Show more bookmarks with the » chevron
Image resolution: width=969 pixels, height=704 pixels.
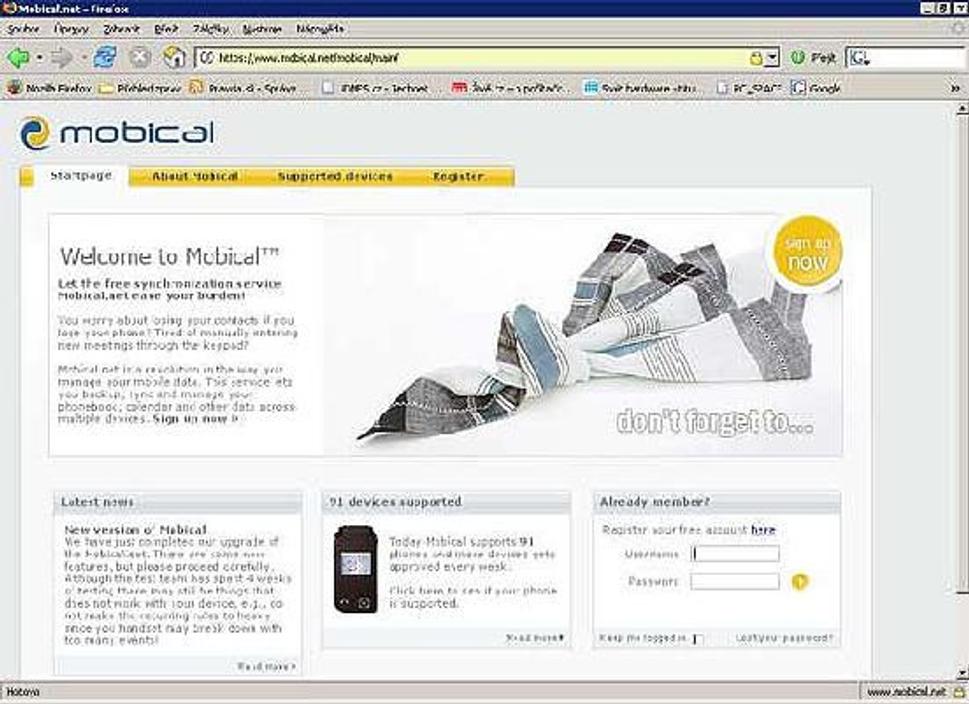[955, 88]
